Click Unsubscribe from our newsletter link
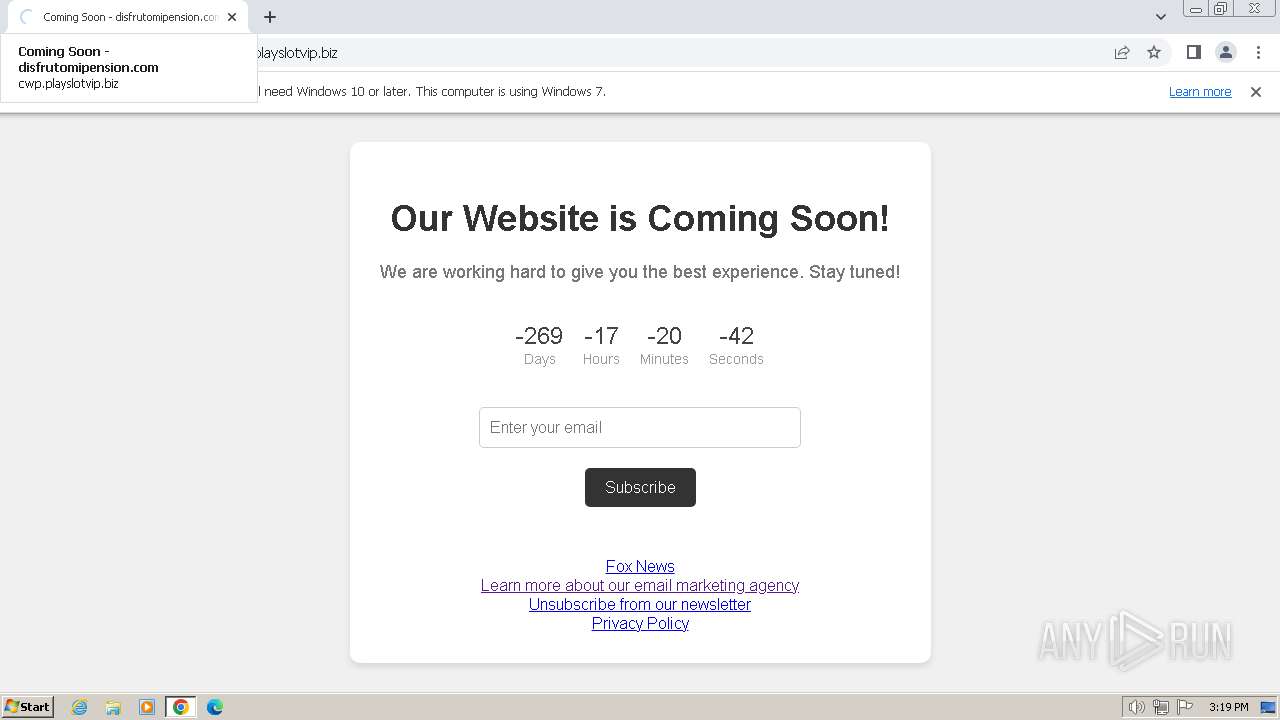The height and width of the screenshot is (720, 1280). point(640,604)
